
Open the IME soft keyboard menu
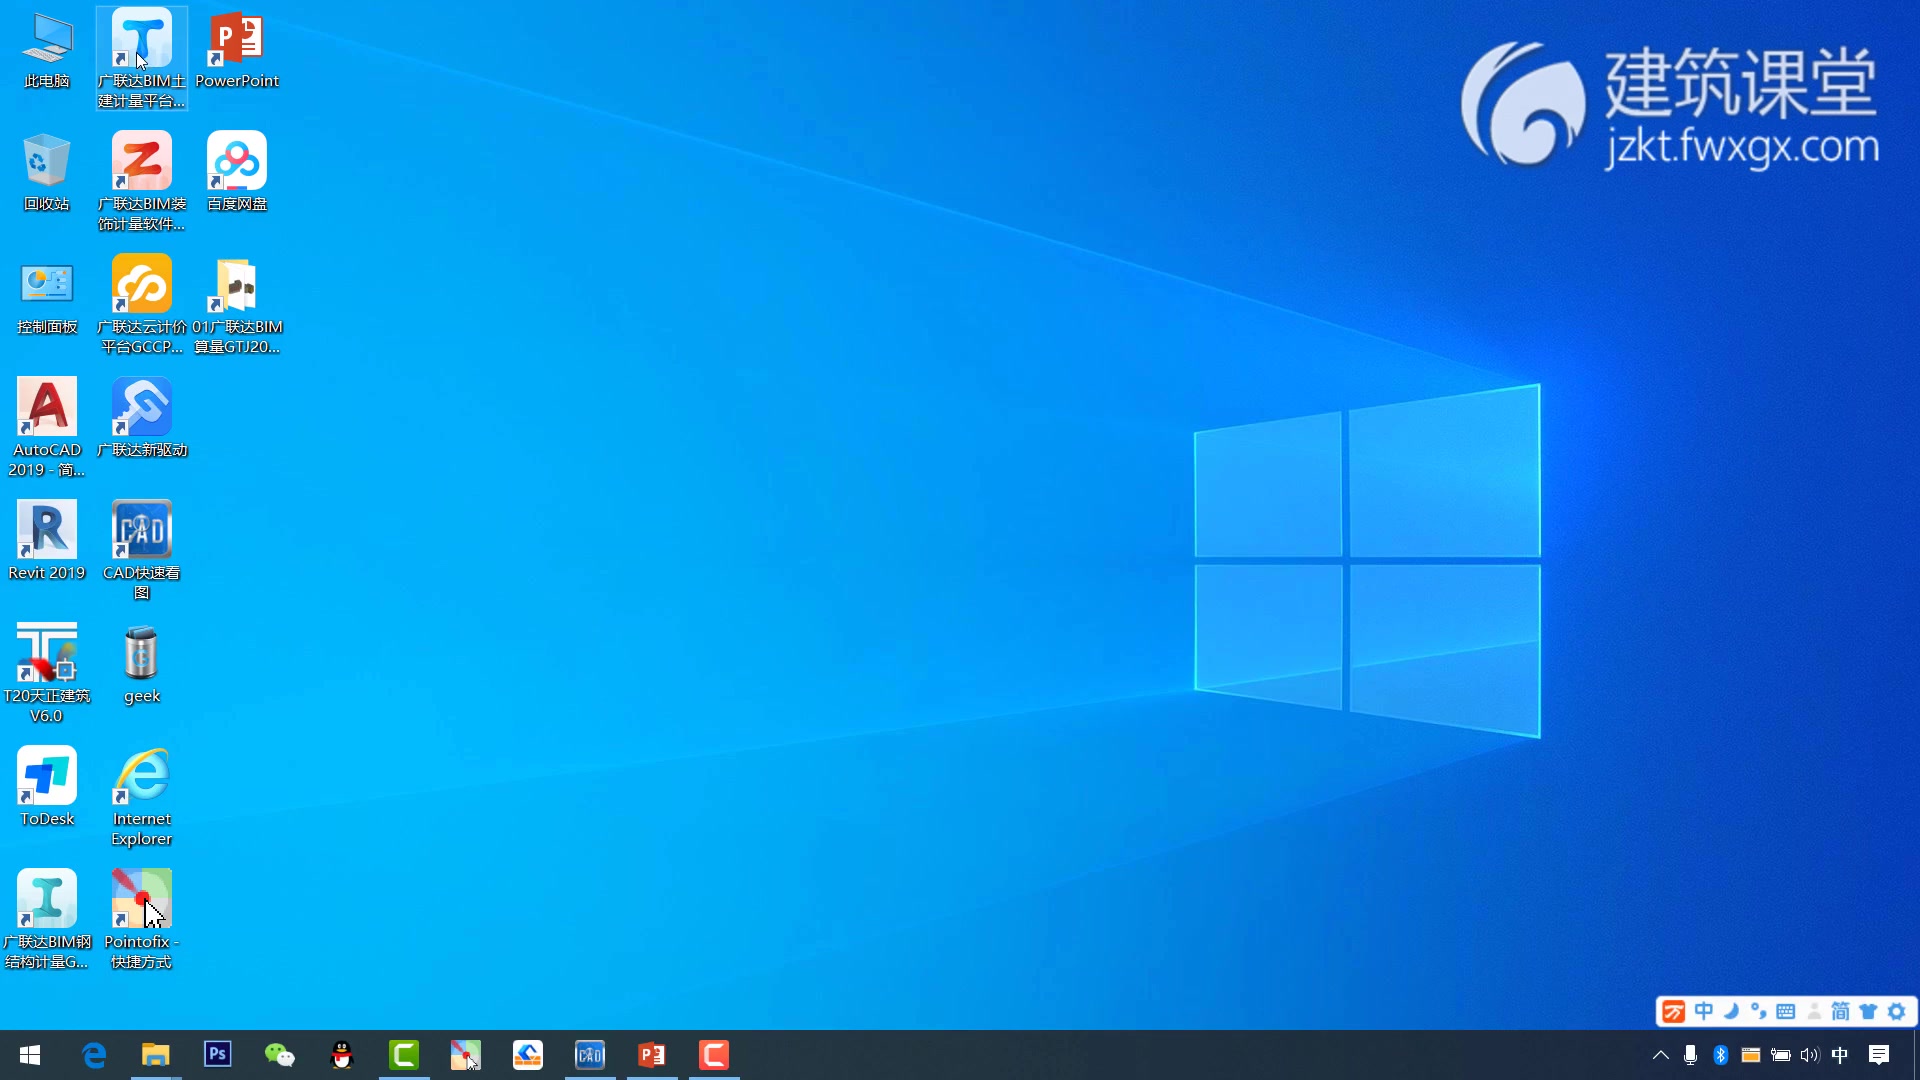[1786, 1012]
